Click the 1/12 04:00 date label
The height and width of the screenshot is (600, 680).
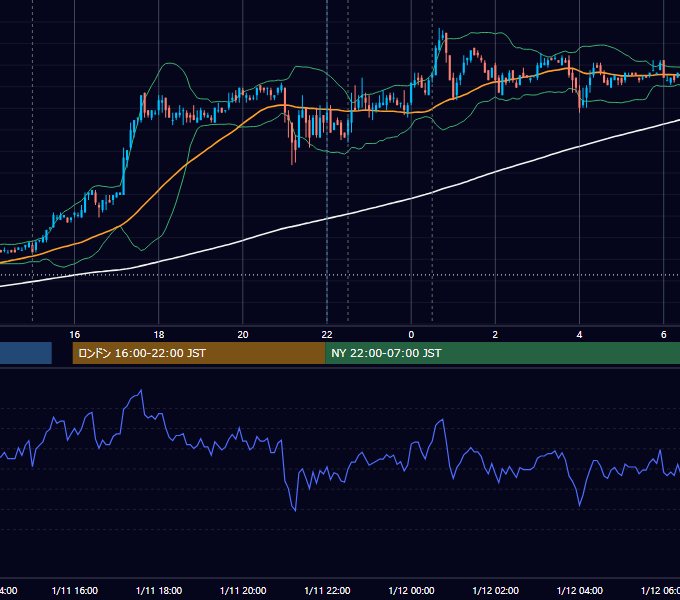coord(579,590)
